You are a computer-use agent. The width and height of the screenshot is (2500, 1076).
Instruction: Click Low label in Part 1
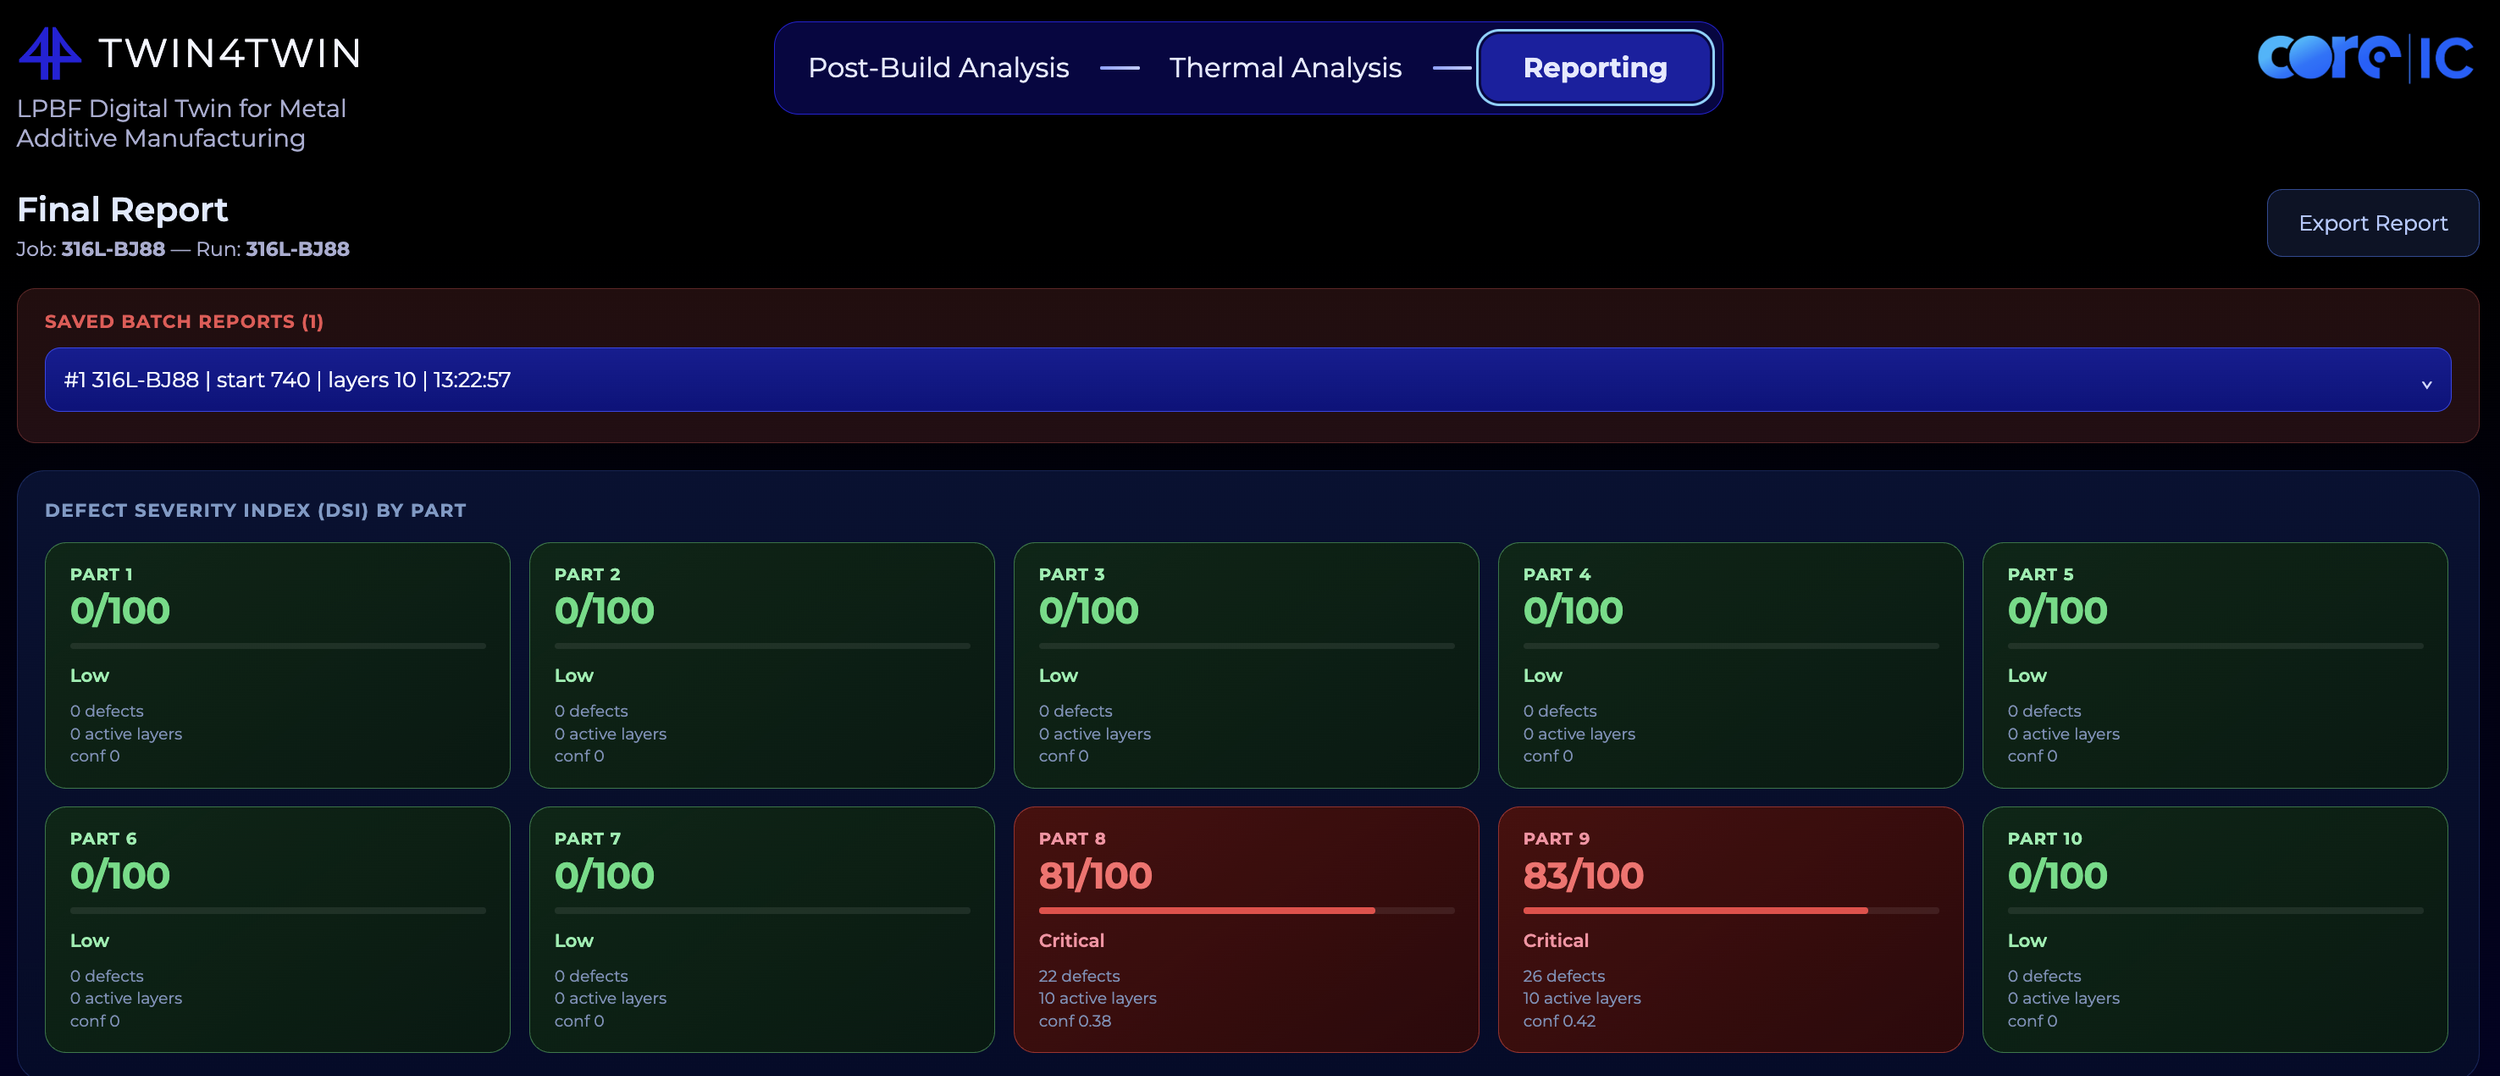89,676
